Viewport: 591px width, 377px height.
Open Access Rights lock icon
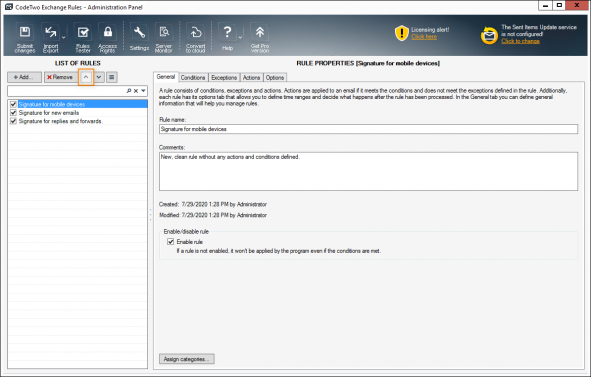tap(108, 38)
